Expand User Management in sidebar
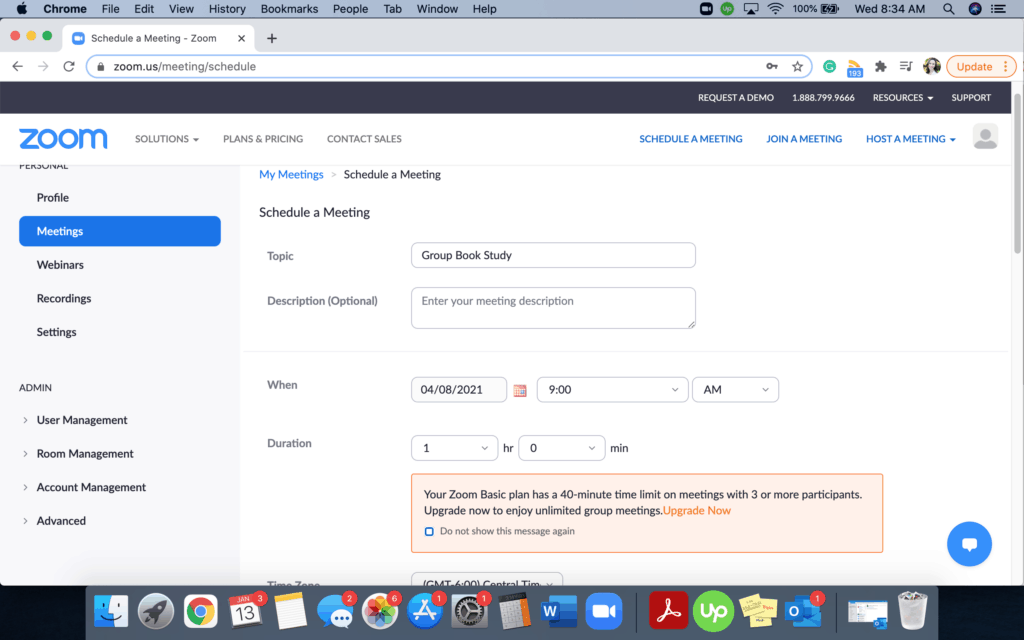Image resolution: width=1024 pixels, height=640 pixels. [x=82, y=420]
